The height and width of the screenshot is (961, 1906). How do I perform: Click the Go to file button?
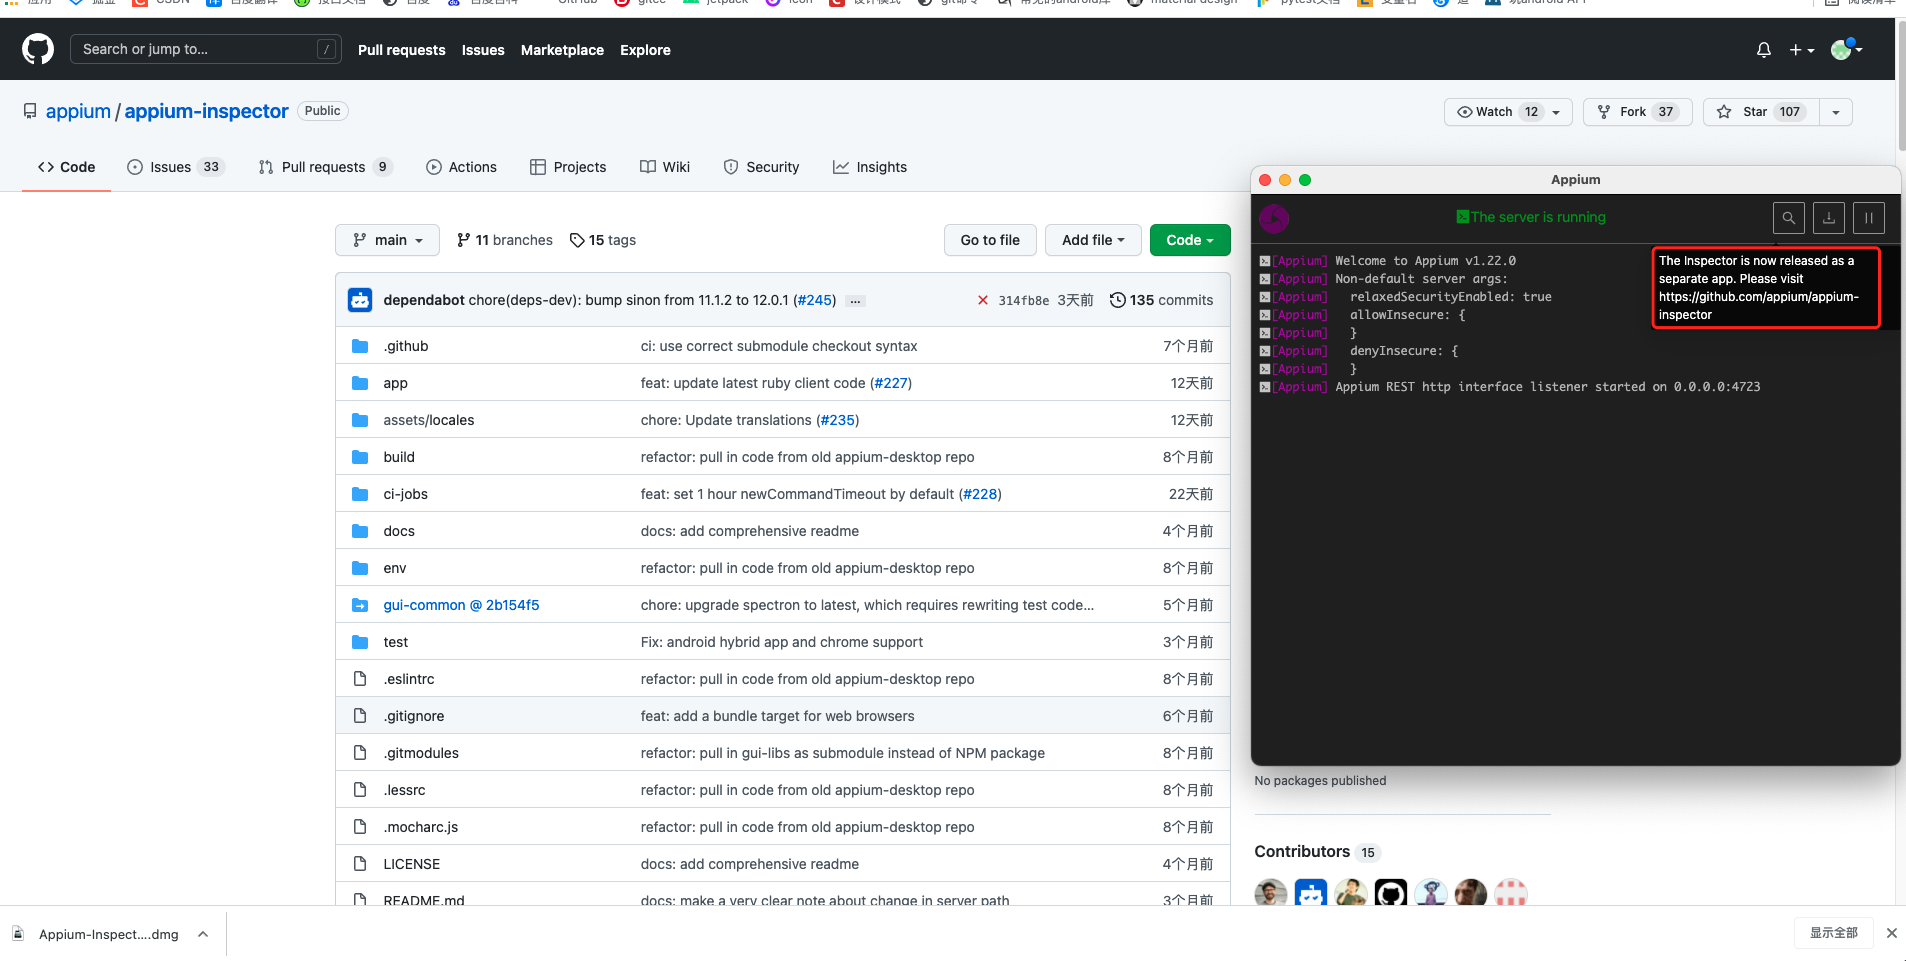pyautogui.click(x=990, y=240)
